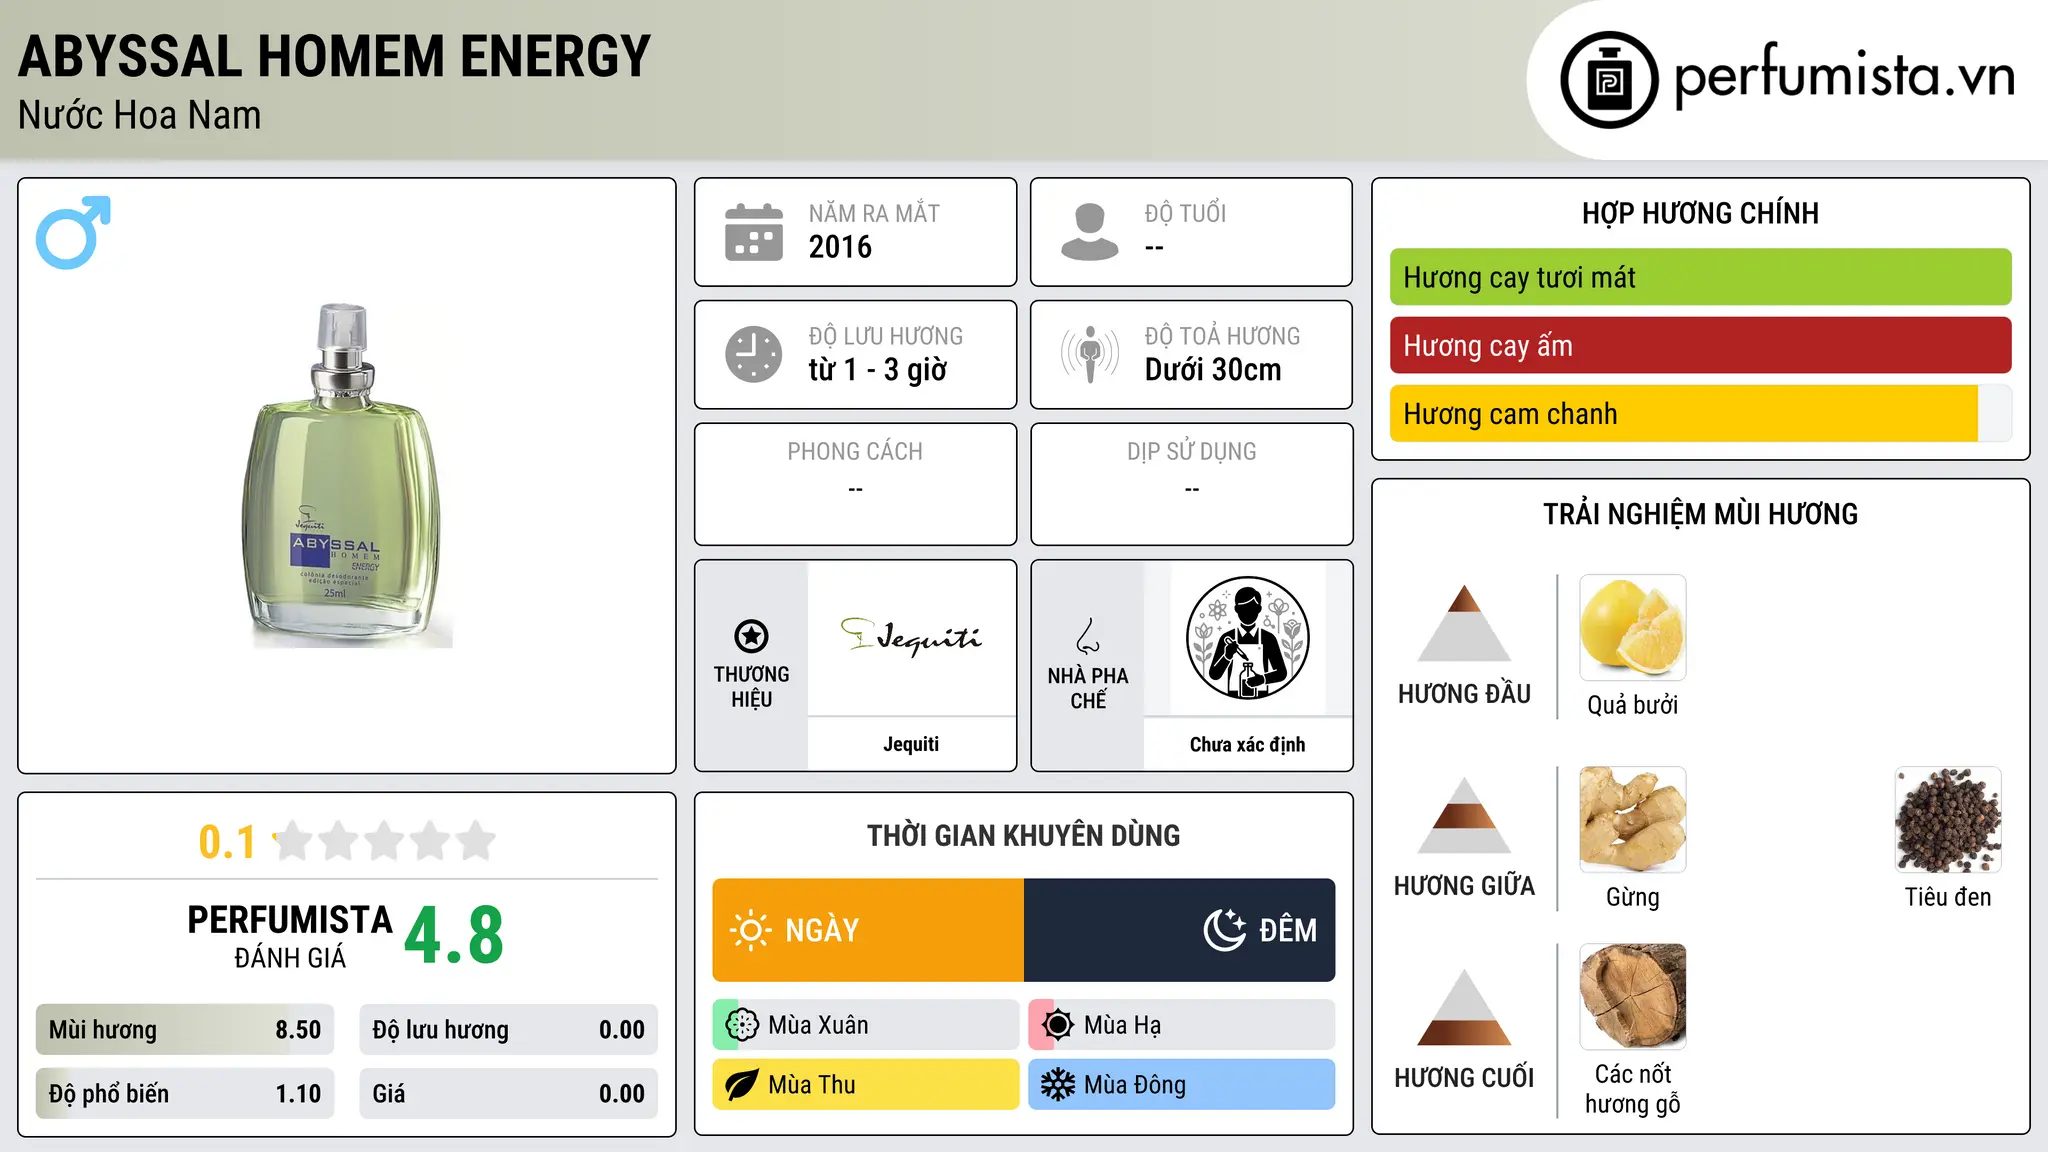2048x1152 pixels.
Task: Click the Mùi hương 8.50 score bar
Action: (185, 1030)
